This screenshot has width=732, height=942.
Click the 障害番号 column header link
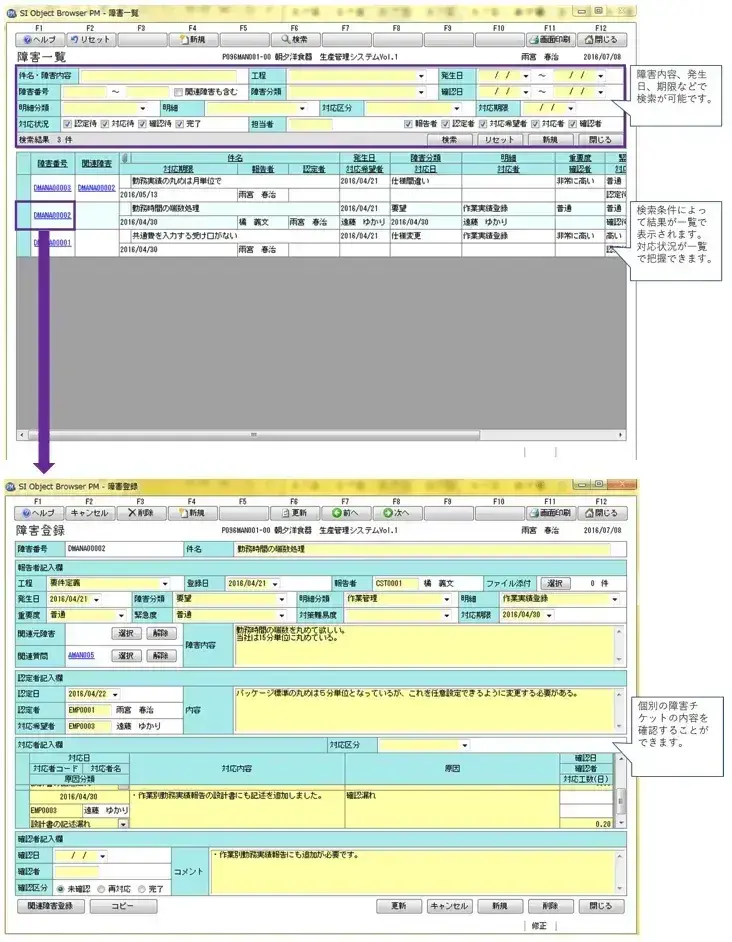click(x=52, y=163)
